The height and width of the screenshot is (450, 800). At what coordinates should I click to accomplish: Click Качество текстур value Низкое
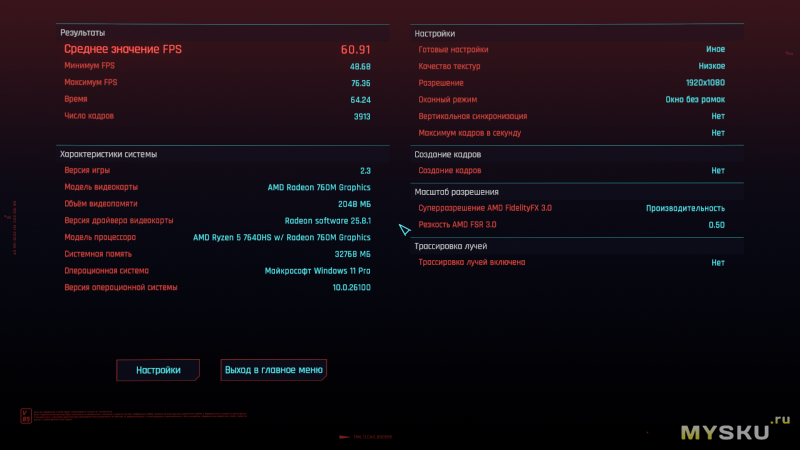click(x=712, y=66)
